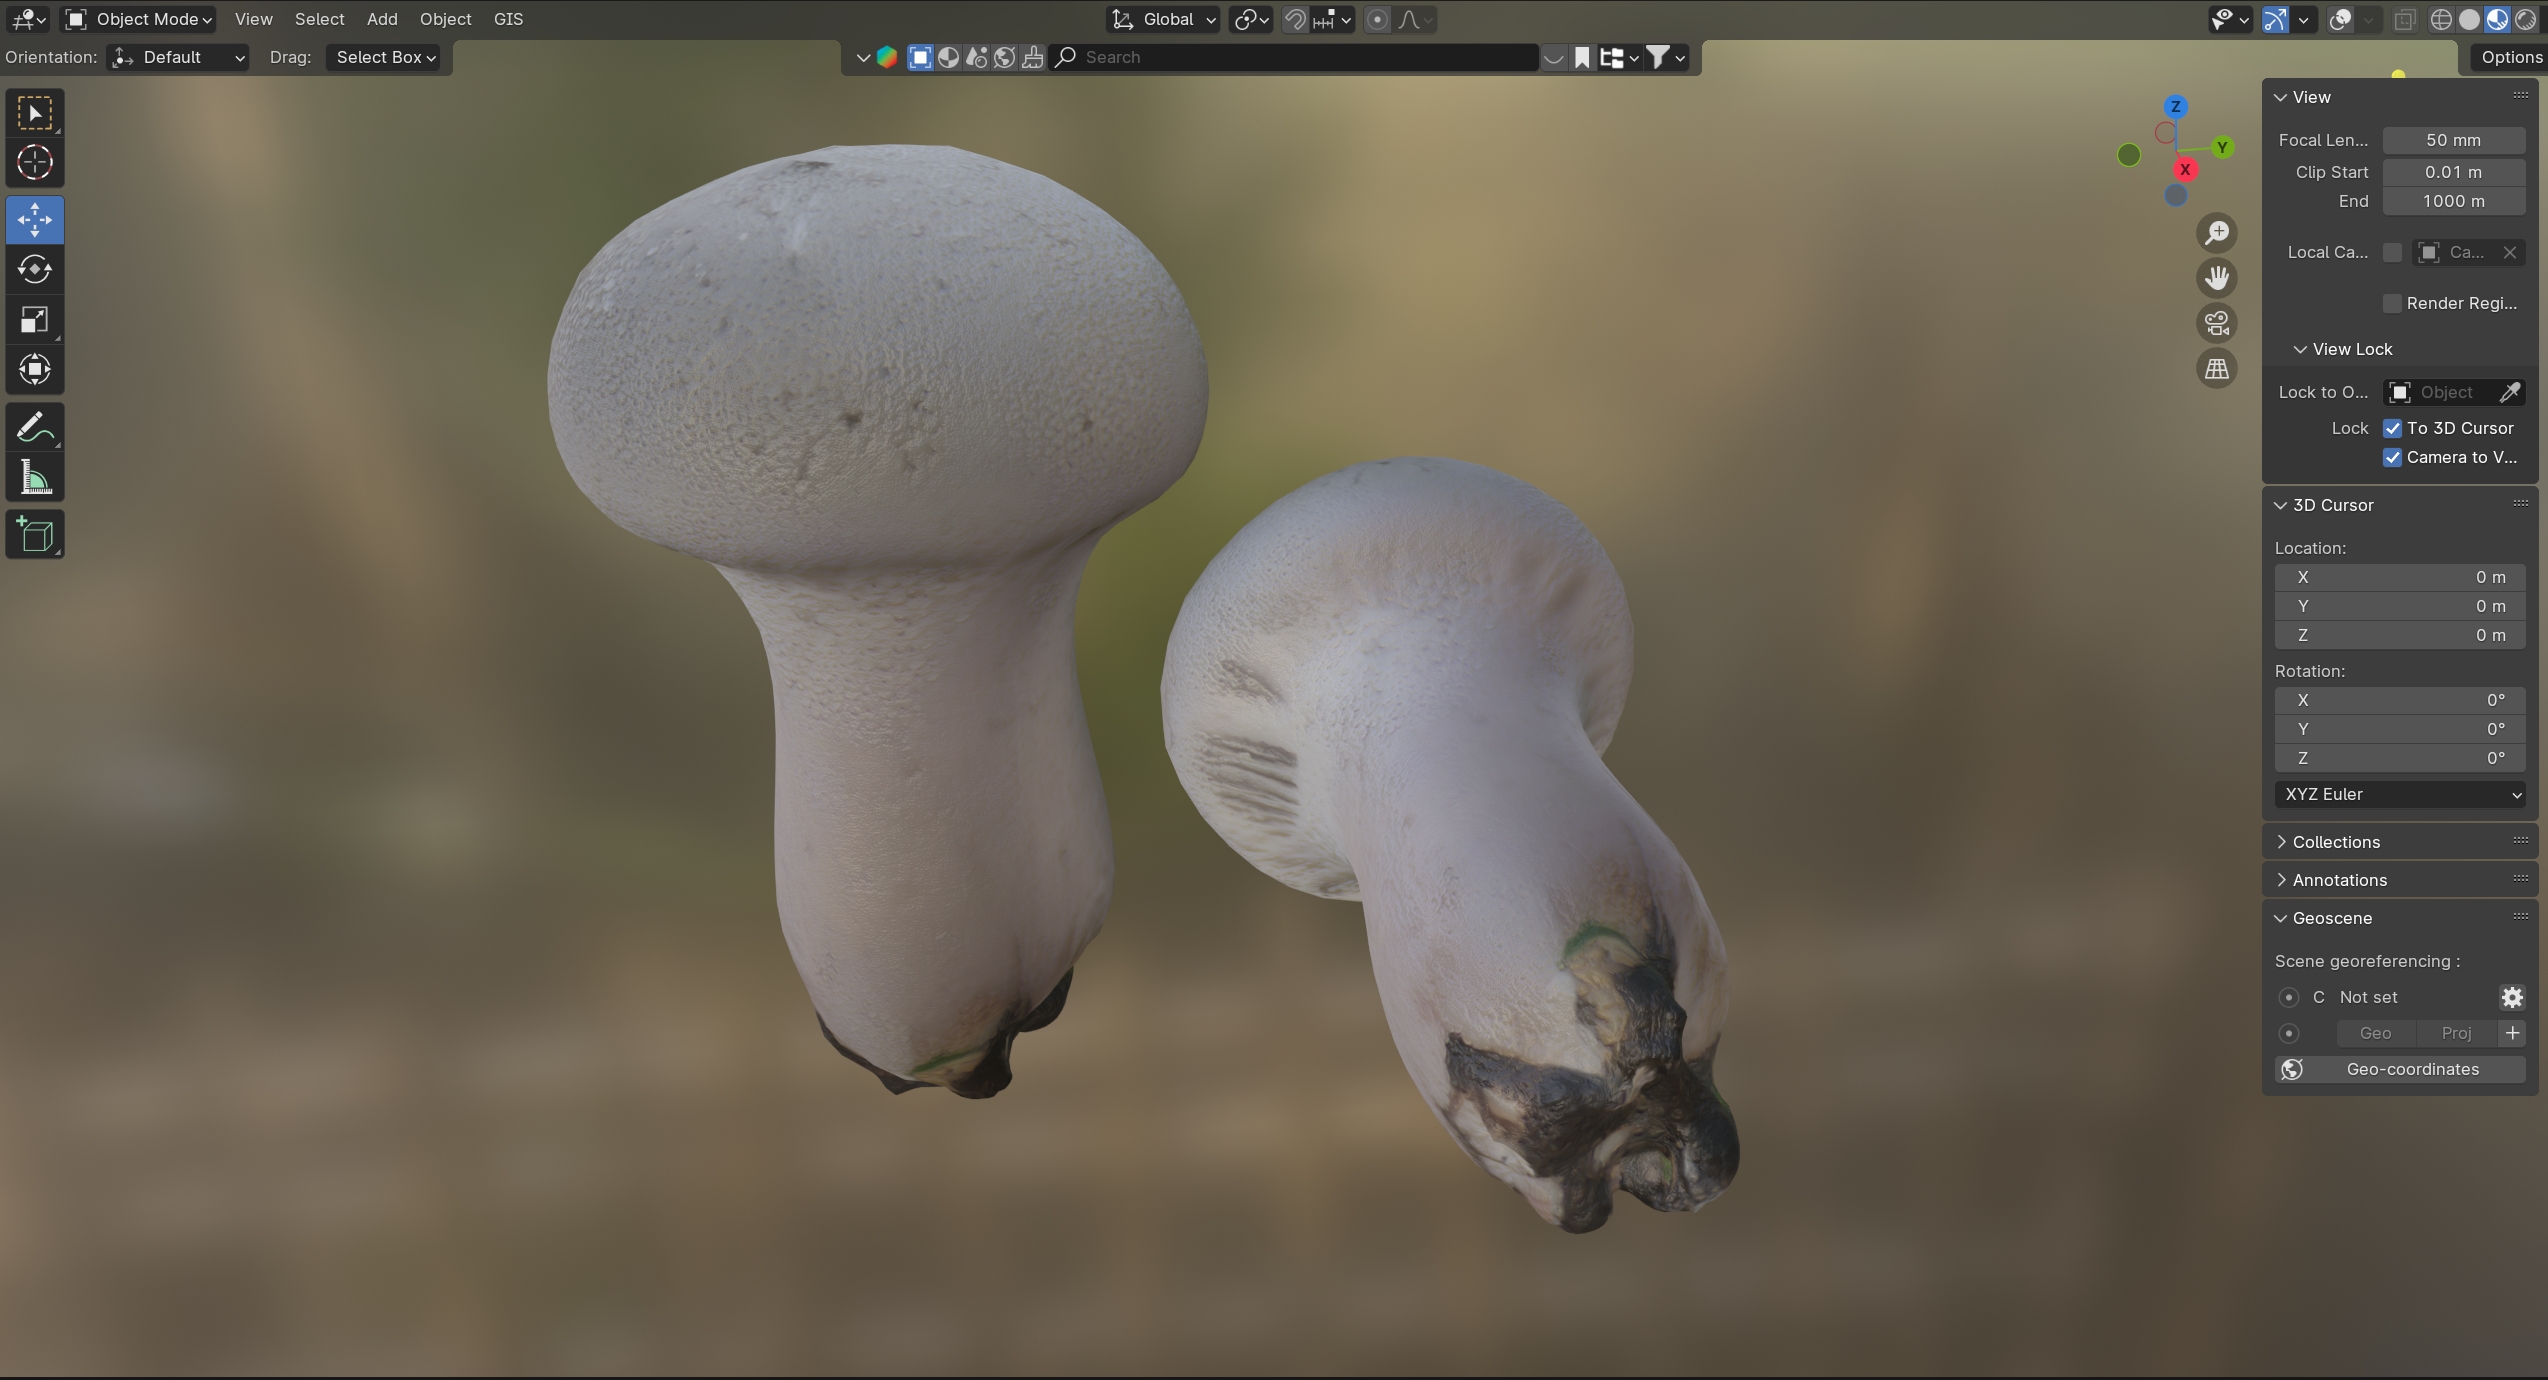
Task: Open the GIS menu
Action: [508, 19]
